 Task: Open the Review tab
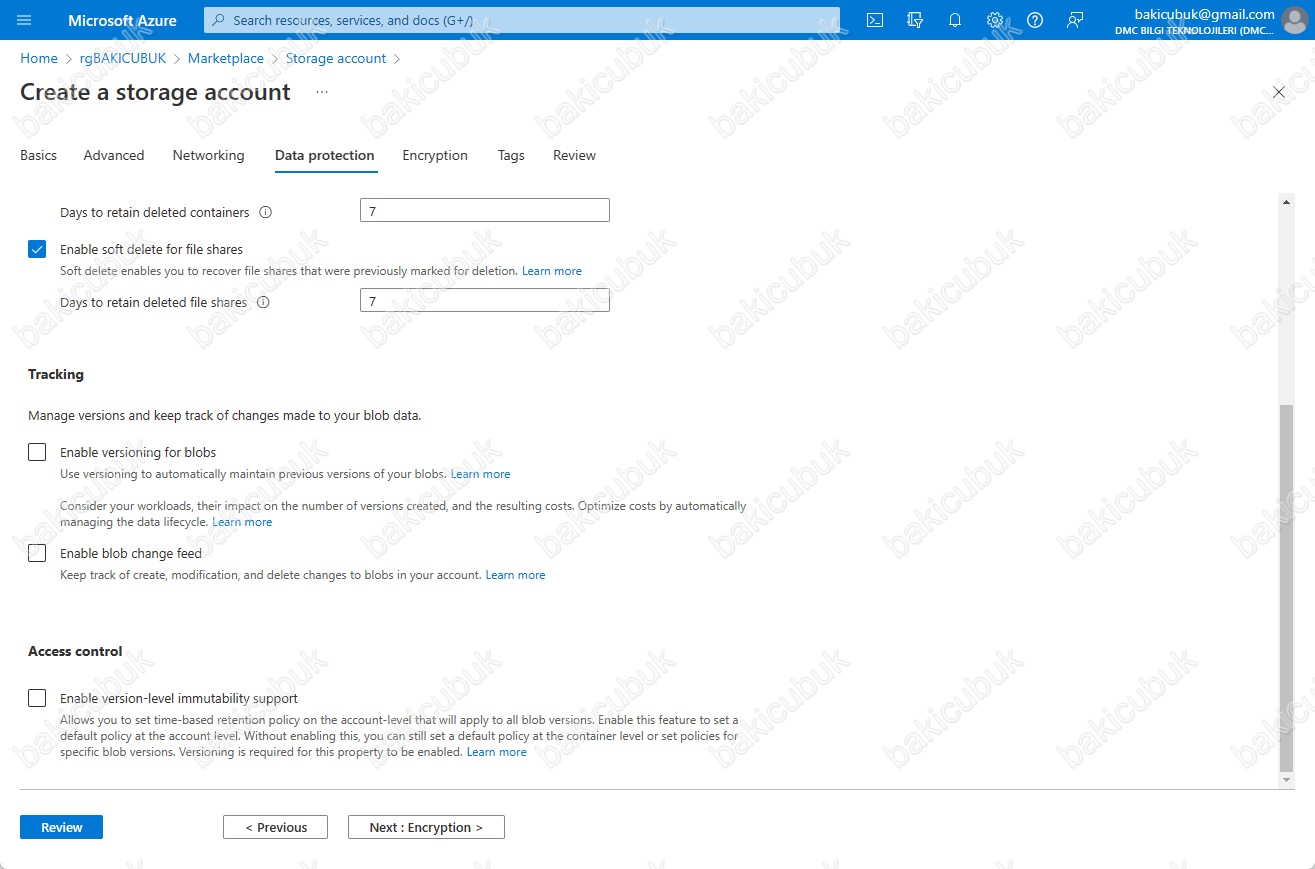pos(574,155)
